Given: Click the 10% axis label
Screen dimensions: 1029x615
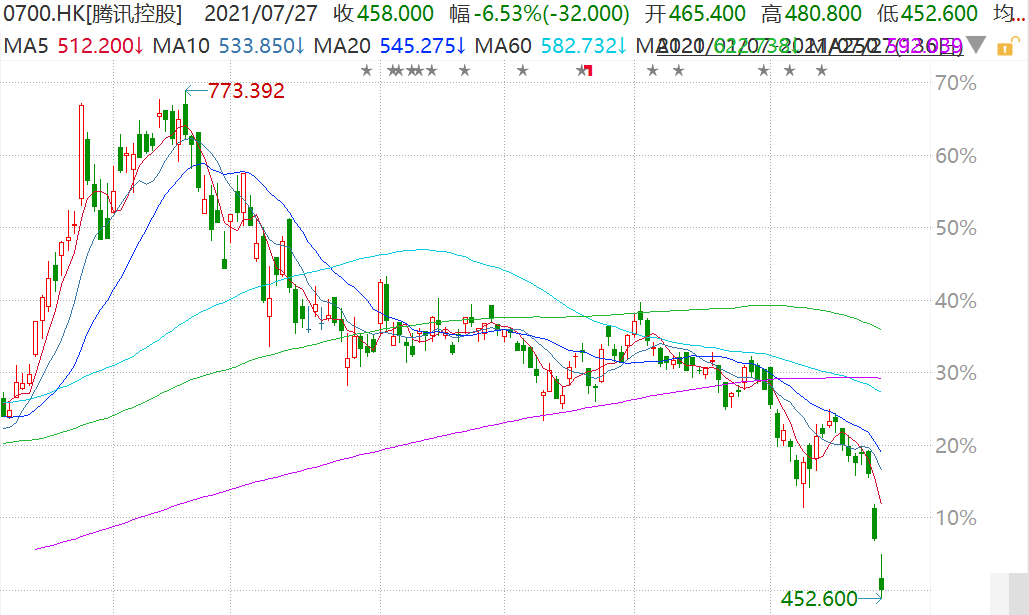Looking at the screenshot, I should tap(956, 519).
